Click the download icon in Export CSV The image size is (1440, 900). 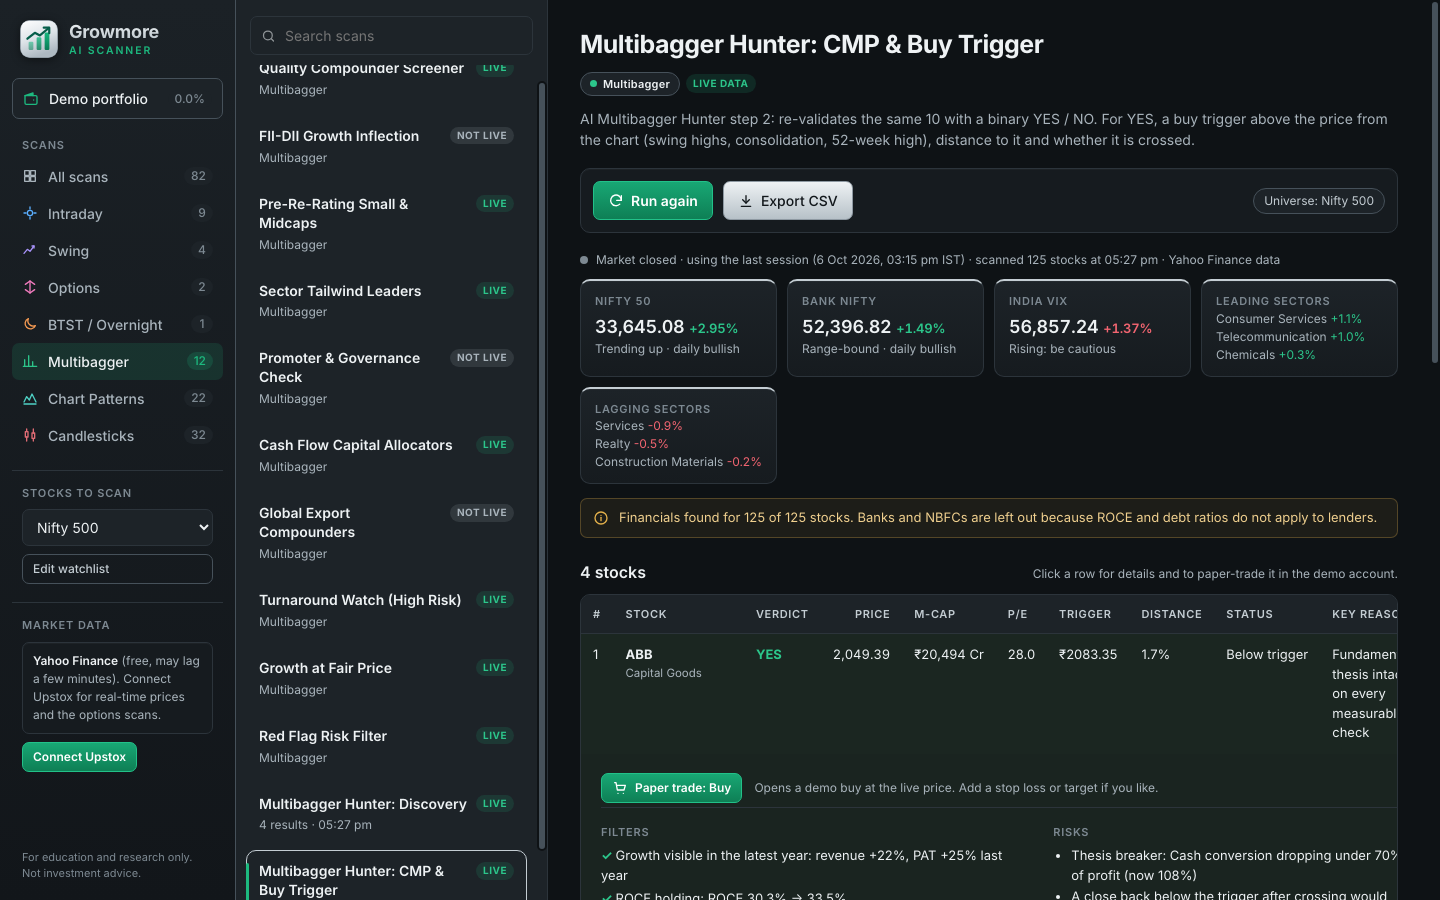coord(746,201)
